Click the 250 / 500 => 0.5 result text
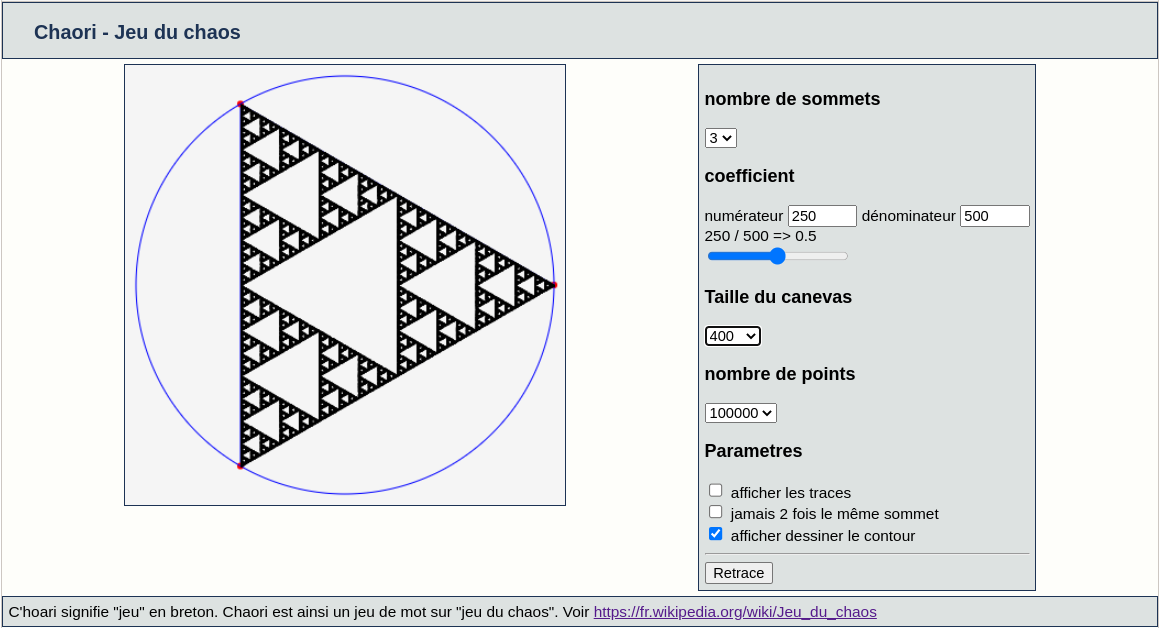 (760, 236)
